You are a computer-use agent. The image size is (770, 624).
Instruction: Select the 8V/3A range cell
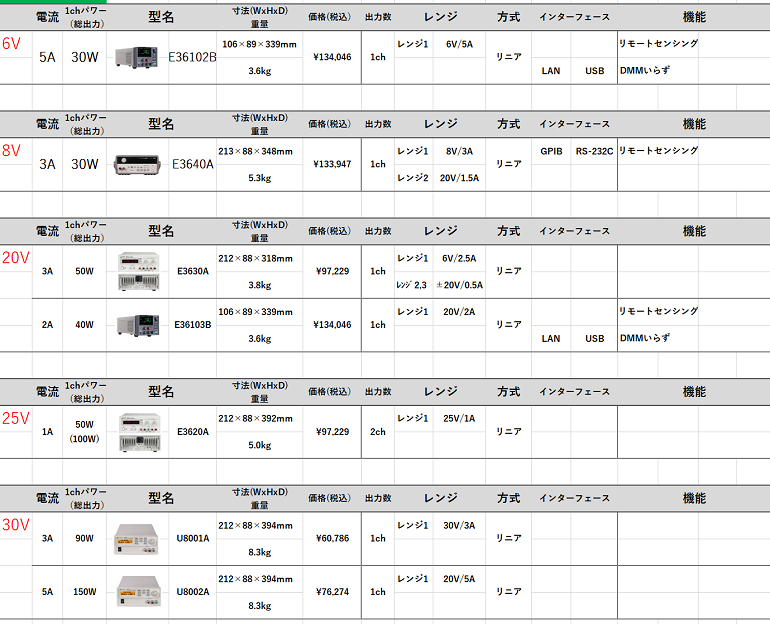point(459,151)
